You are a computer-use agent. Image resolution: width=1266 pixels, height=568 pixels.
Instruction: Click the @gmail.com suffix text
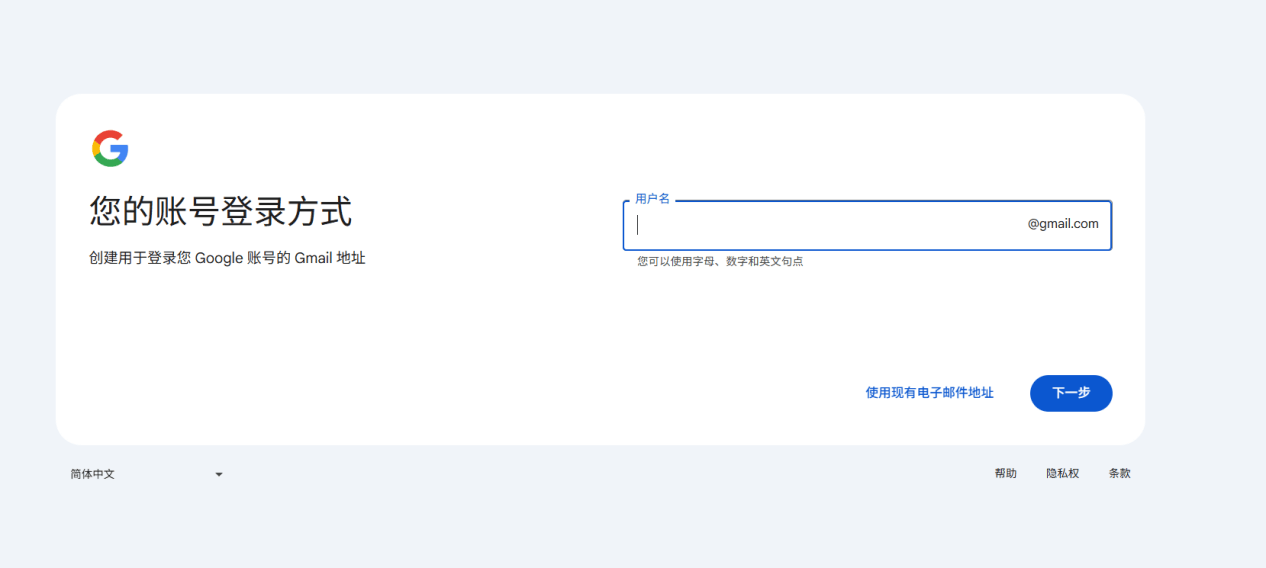(1063, 224)
